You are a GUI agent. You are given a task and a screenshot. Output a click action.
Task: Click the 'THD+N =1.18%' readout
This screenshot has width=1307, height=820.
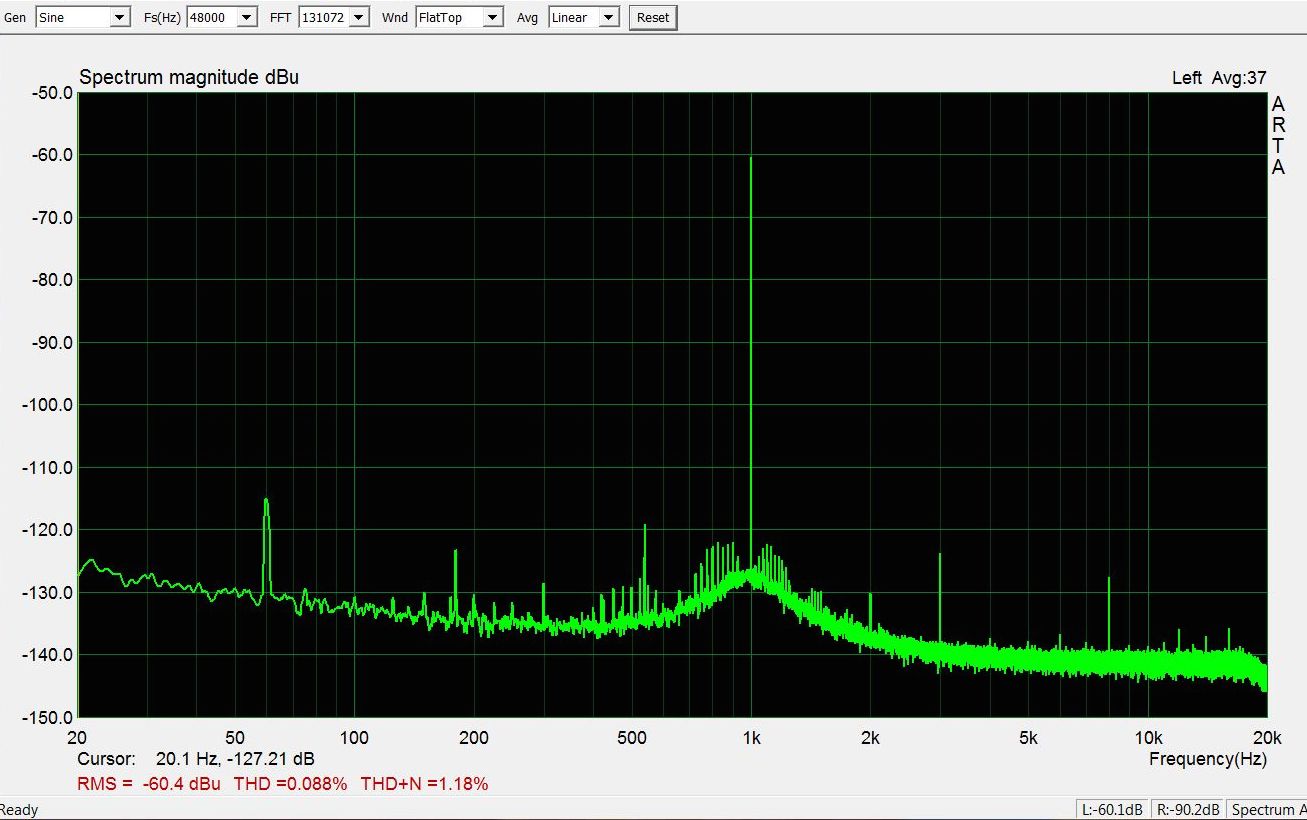click(424, 784)
